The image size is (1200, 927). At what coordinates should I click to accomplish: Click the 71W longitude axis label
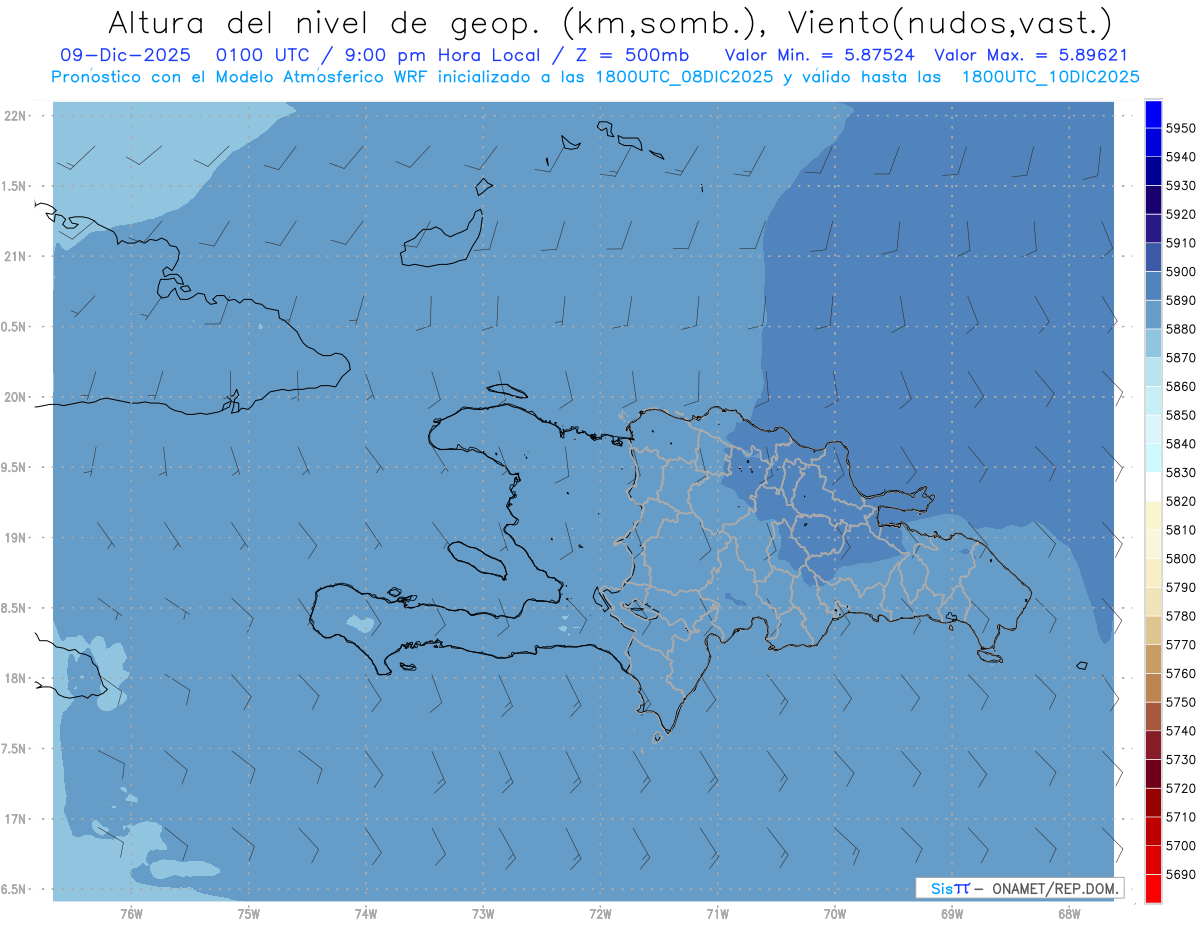[717, 914]
